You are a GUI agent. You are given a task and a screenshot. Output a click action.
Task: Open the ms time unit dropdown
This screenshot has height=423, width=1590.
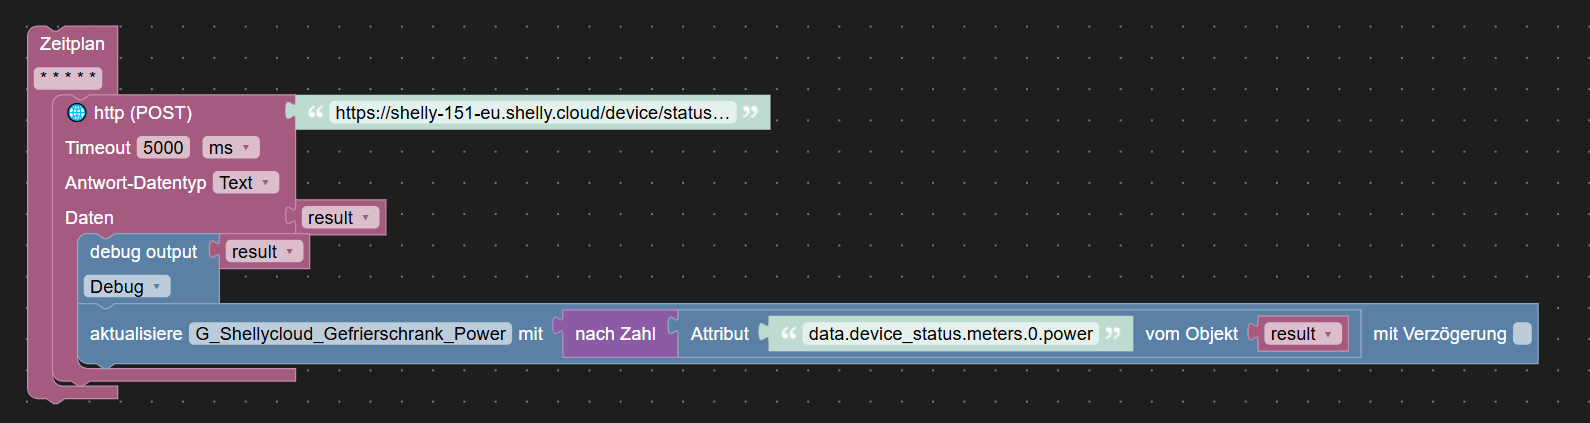click(x=231, y=148)
